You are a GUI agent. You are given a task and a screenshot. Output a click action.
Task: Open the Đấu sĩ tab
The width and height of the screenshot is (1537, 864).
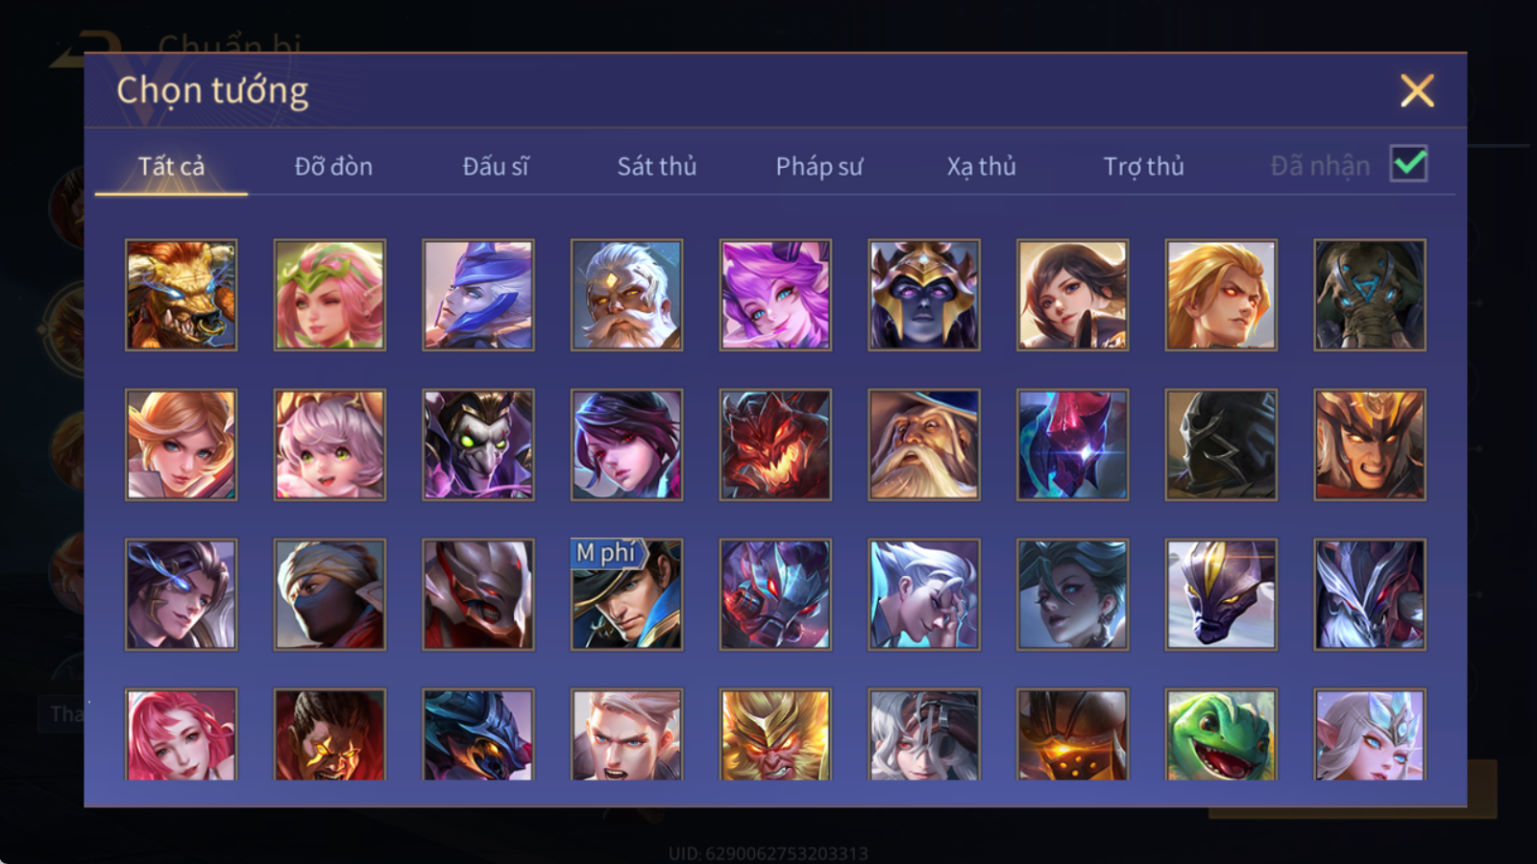pyautogui.click(x=496, y=166)
